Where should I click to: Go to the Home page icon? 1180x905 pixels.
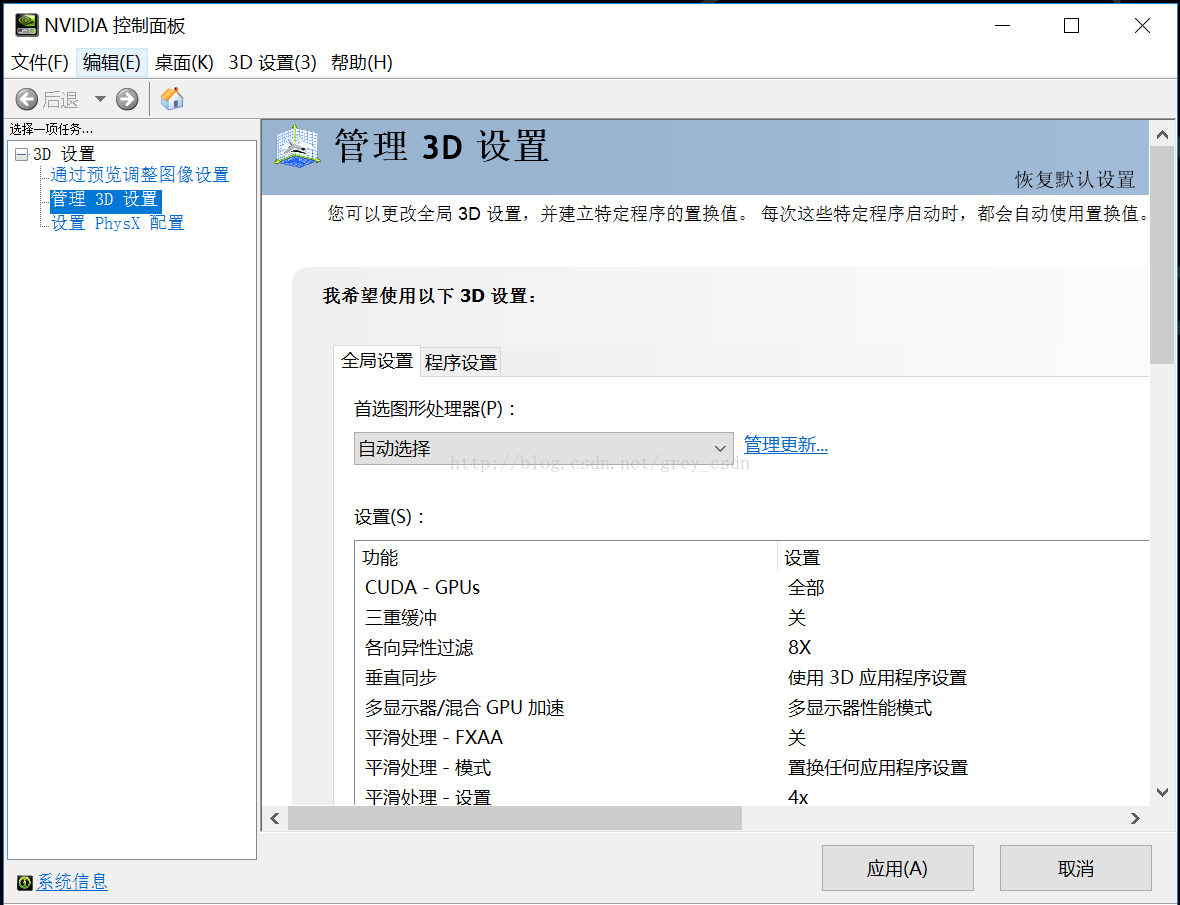pyautogui.click(x=172, y=99)
